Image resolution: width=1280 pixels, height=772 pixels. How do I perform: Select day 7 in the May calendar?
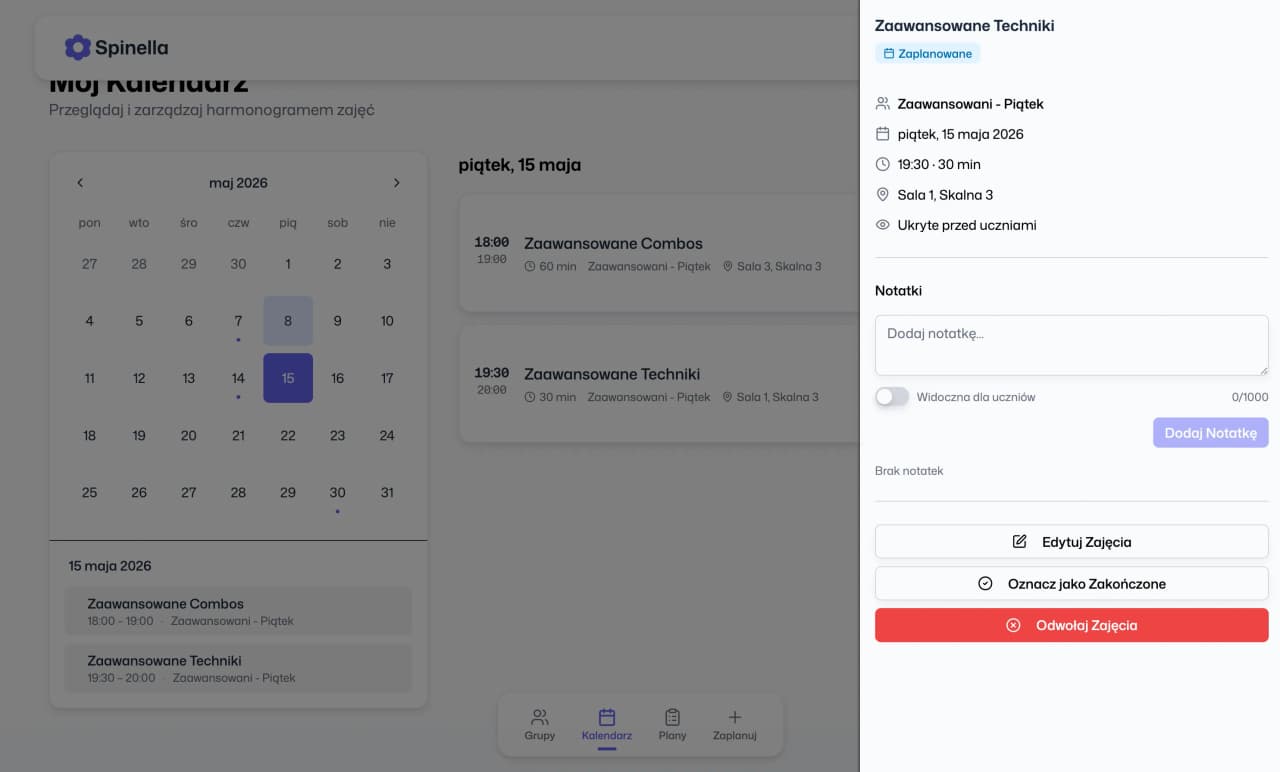(238, 321)
